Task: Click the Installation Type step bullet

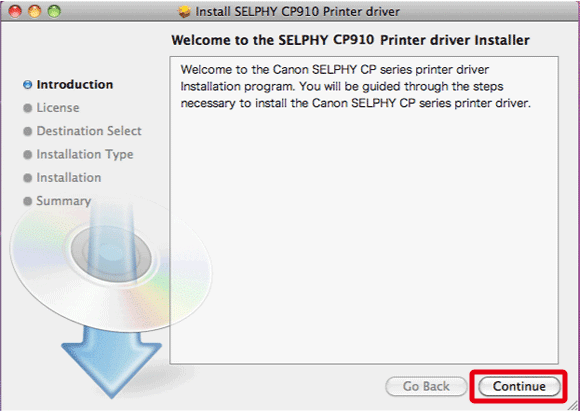Action: pyautogui.click(x=28, y=155)
